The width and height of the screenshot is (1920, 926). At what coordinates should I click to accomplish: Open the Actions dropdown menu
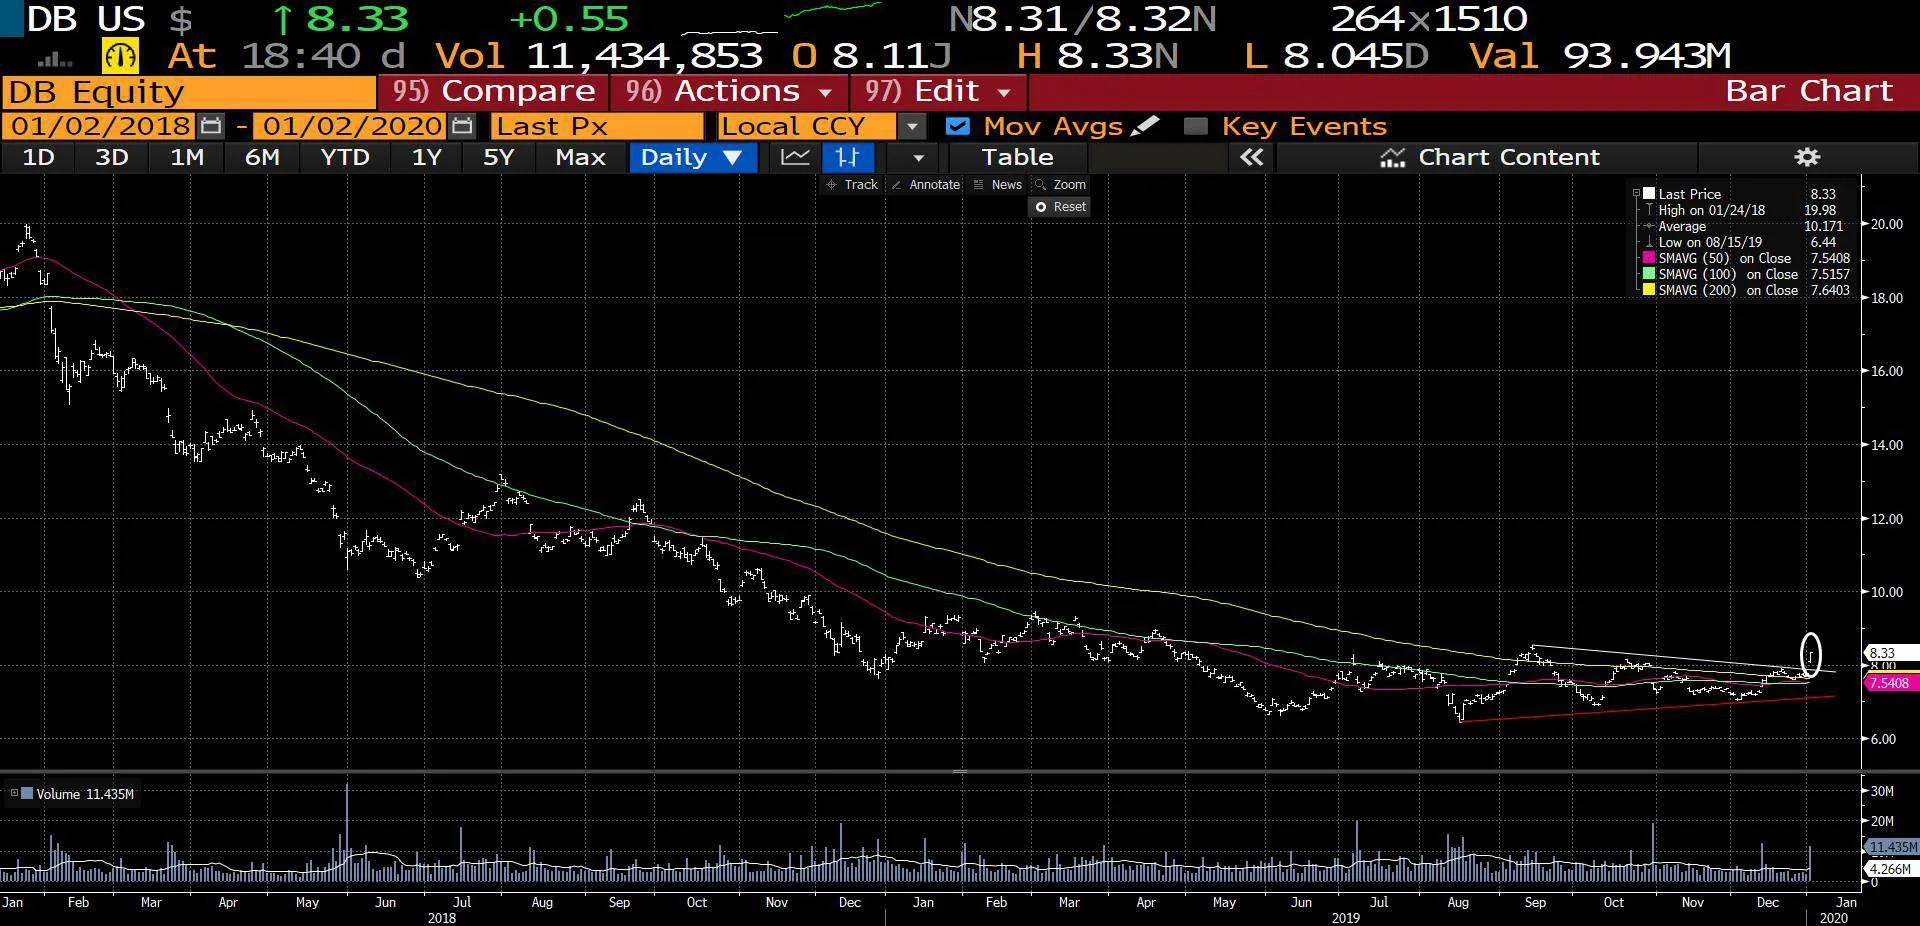729,92
